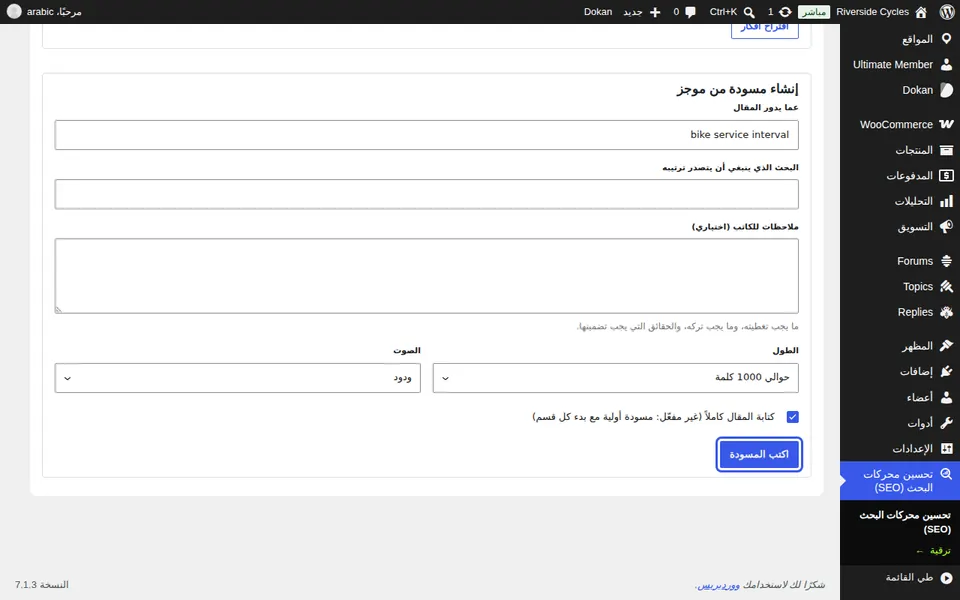The width and height of the screenshot is (960, 600).
Task: Click the Ctrl+K search shortcut text
Action: pyautogui.click(x=723, y=12)
